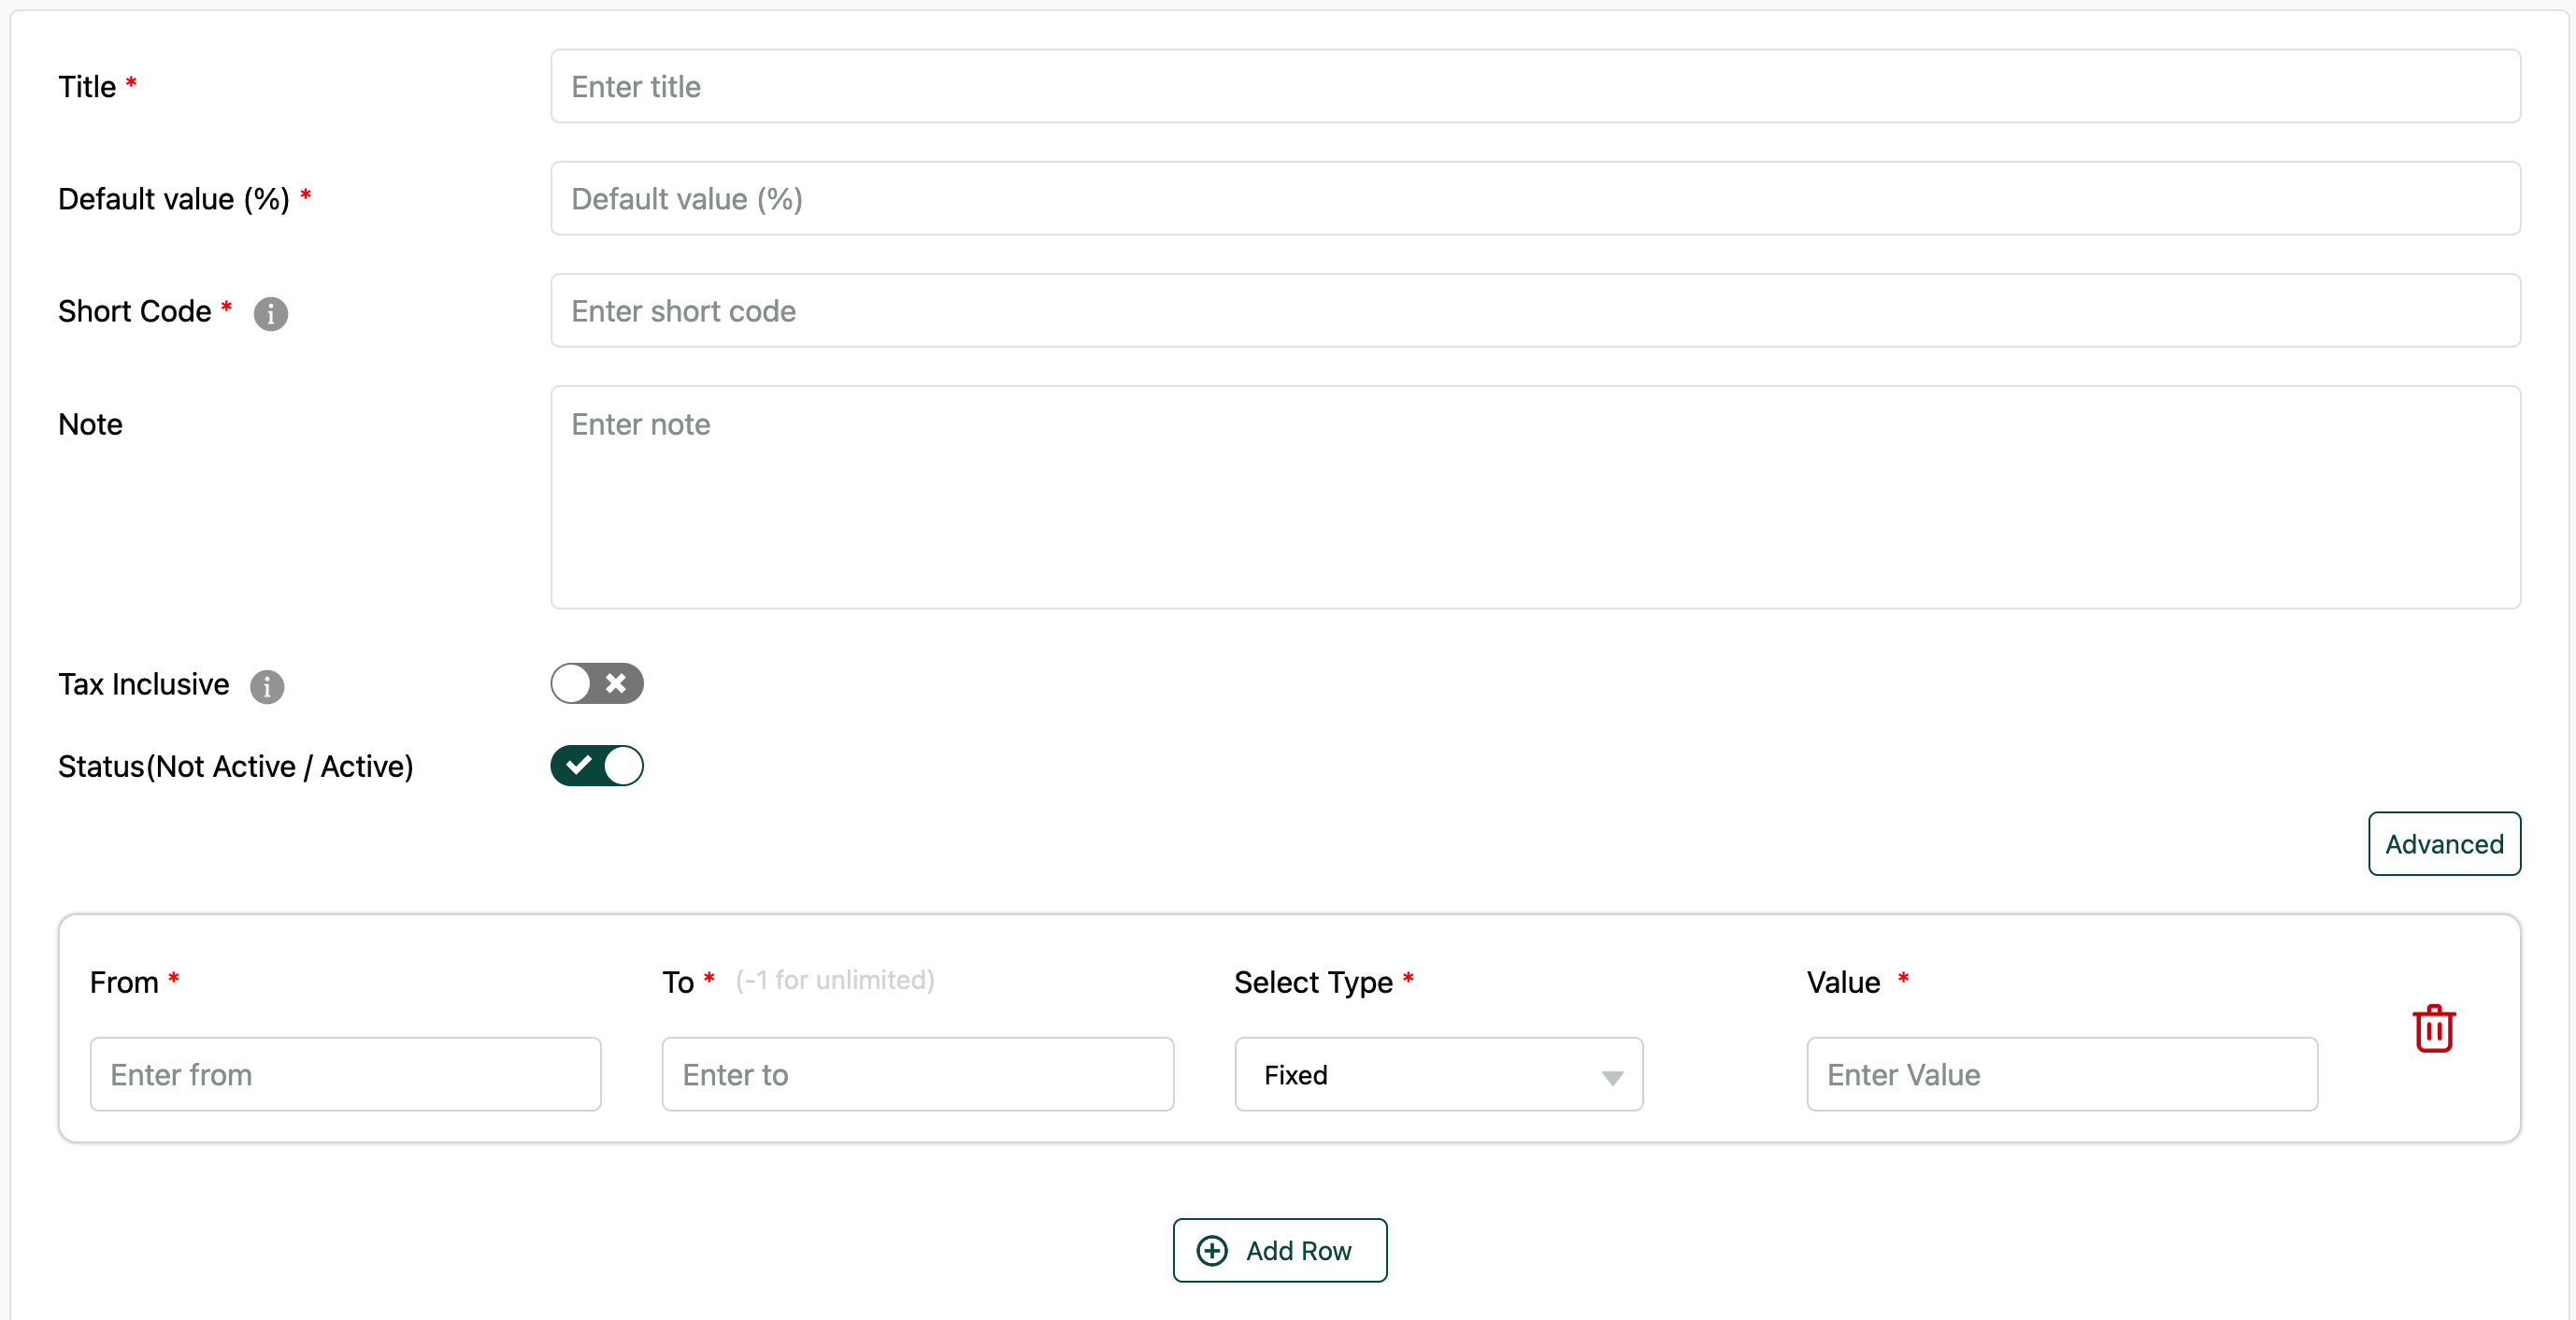Delete the row with red trash icon
This screenshot has width=2576, height=1320.
click(x=2433, y=1029)
